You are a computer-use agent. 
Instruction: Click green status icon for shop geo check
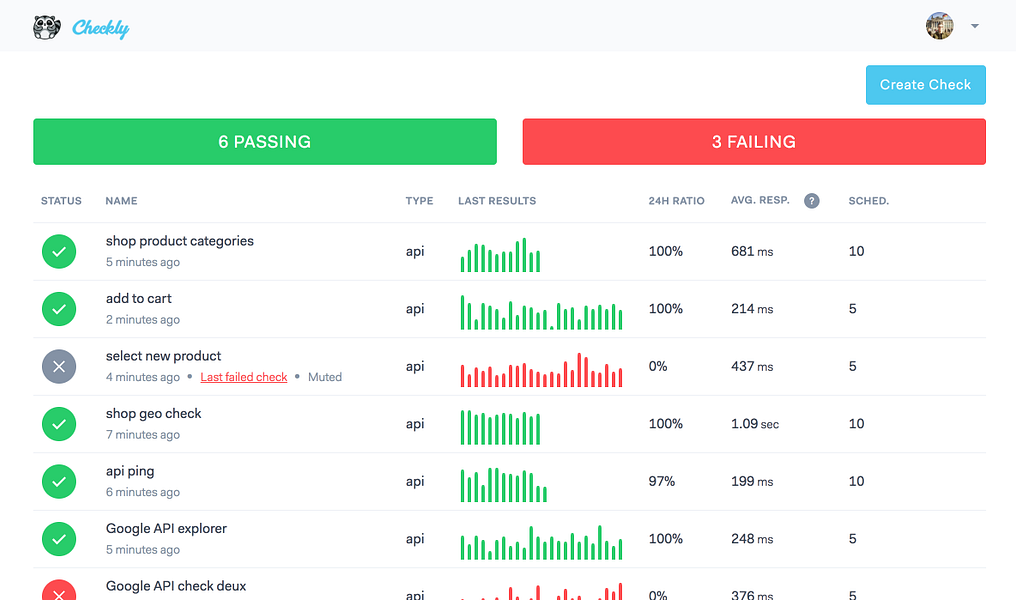coord(59,424)
